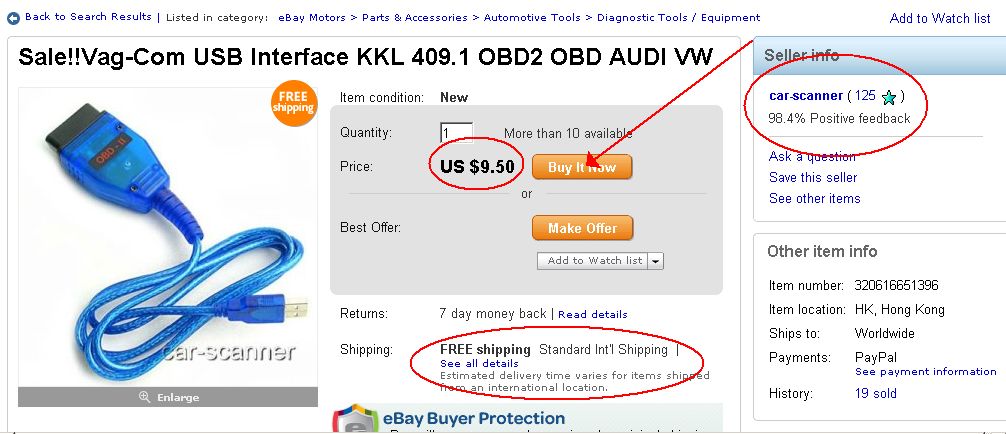Click See payment information link

925,371
